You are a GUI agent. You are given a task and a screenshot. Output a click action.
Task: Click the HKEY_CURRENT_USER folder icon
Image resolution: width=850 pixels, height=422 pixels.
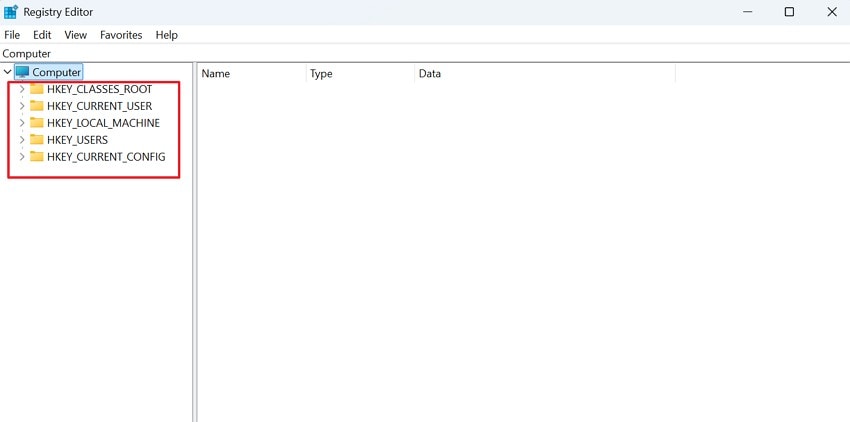click(36, 106)
